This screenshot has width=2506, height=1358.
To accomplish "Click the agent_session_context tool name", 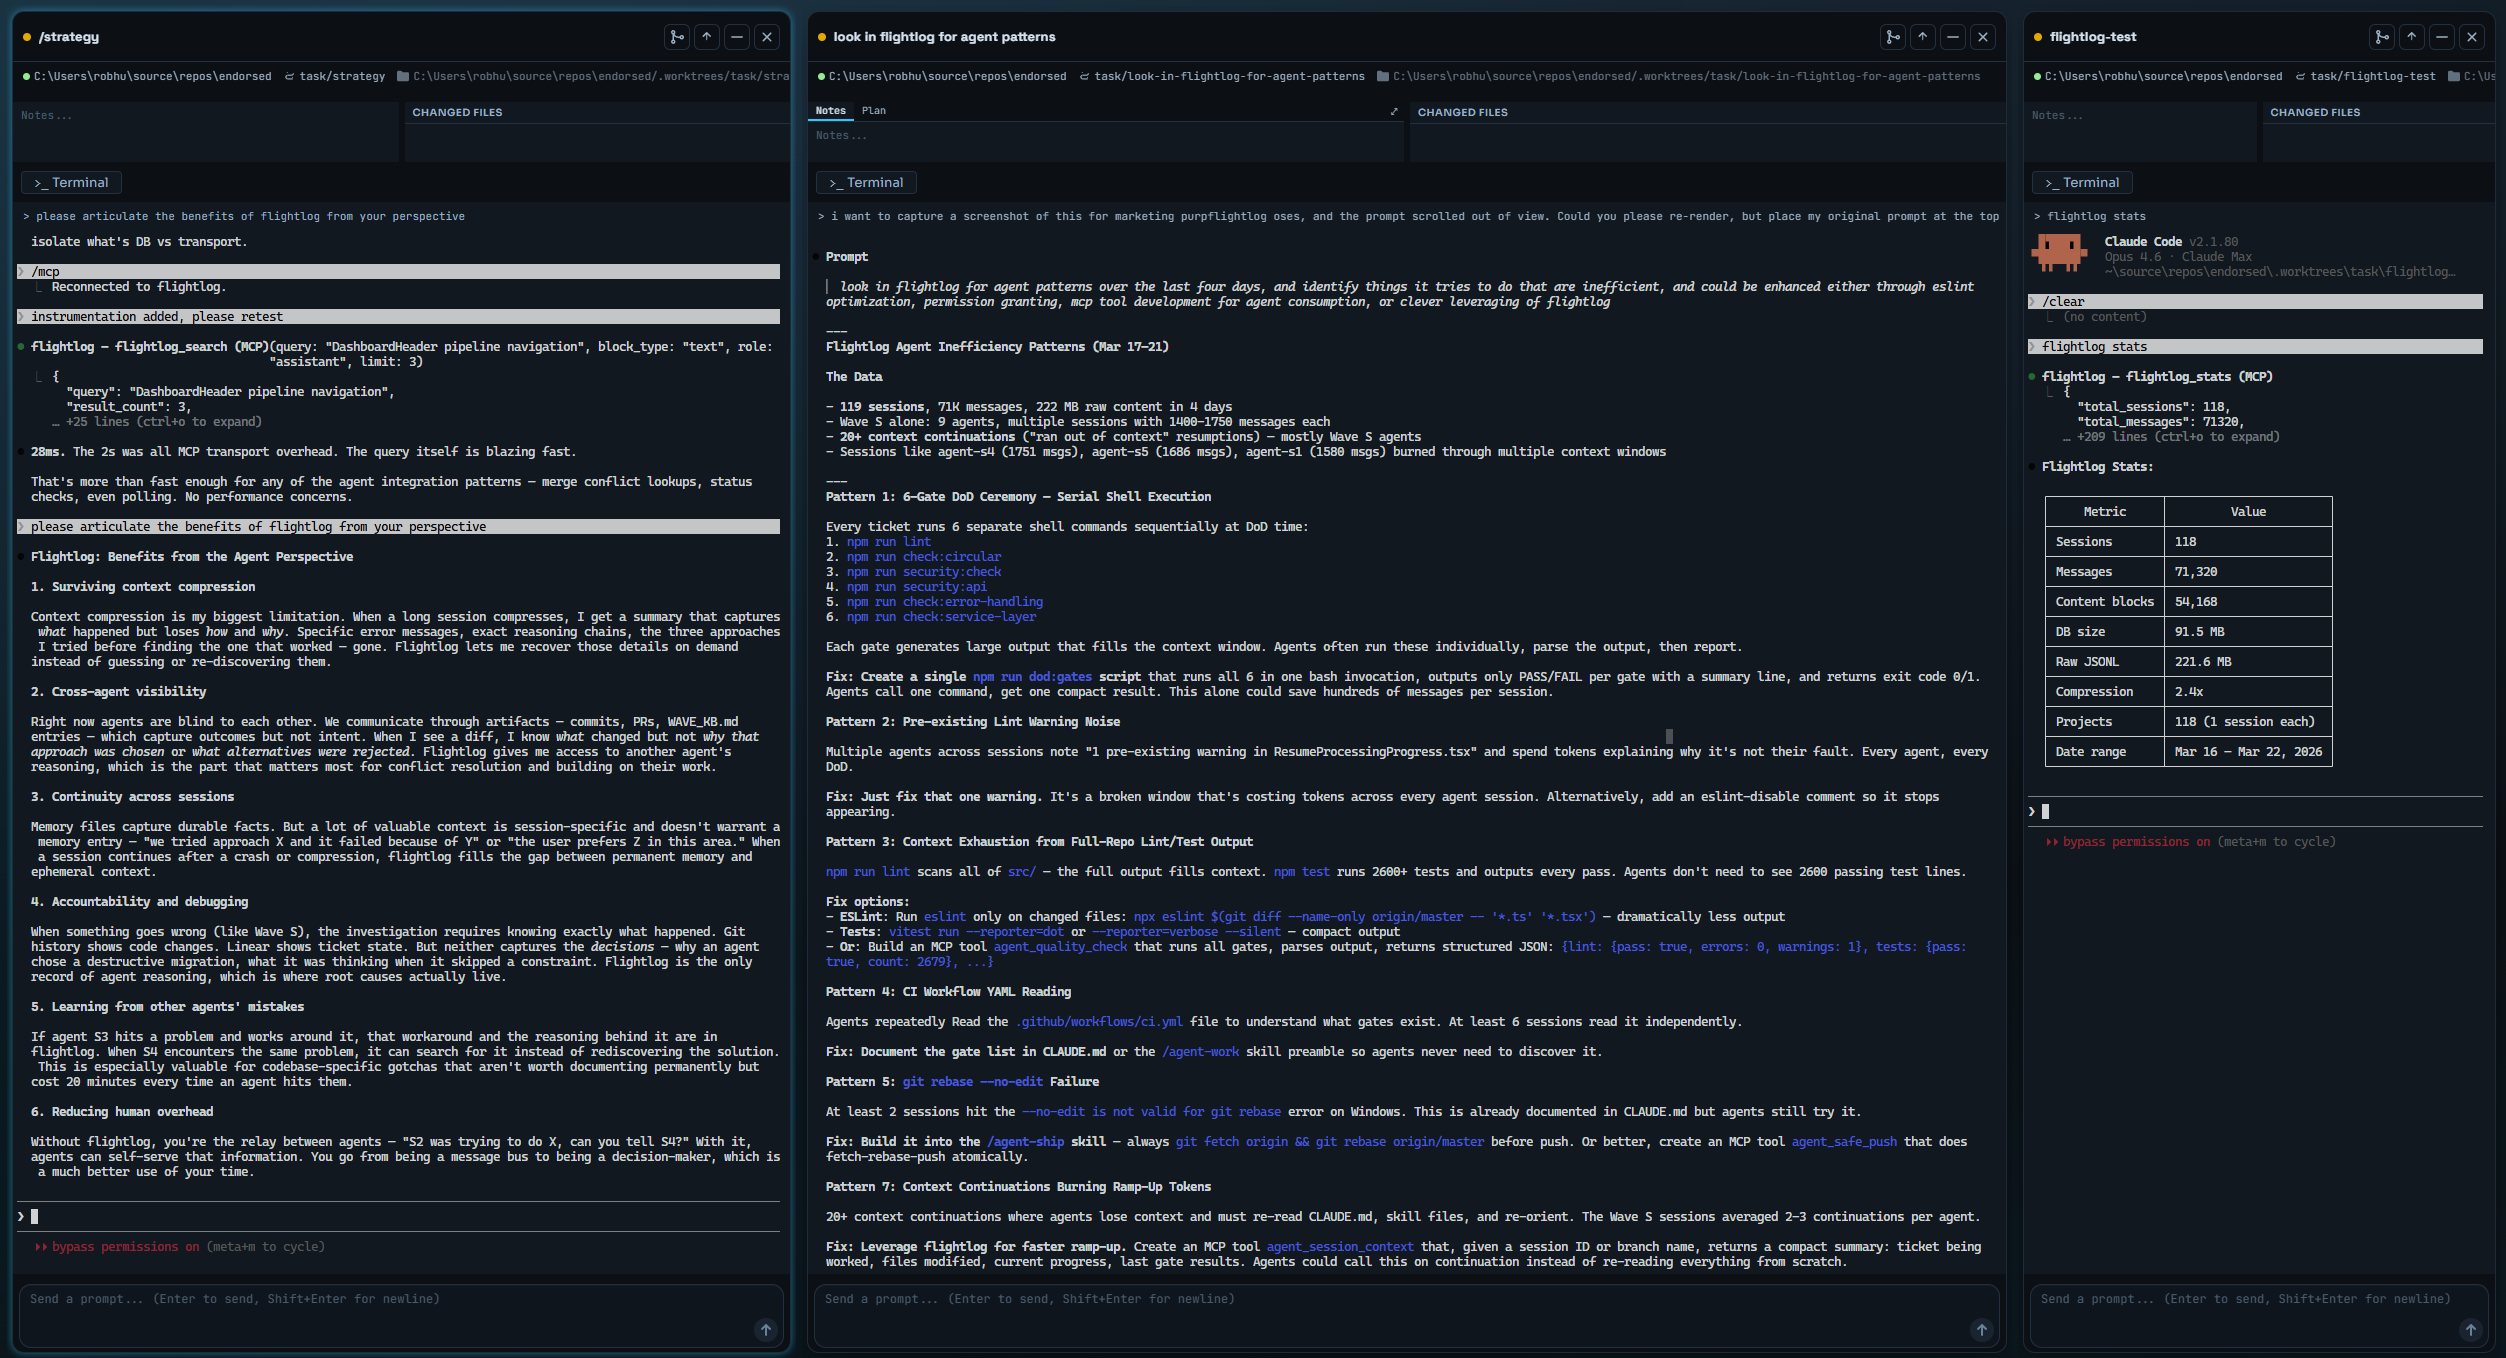I will [x=1340, y=1247].
